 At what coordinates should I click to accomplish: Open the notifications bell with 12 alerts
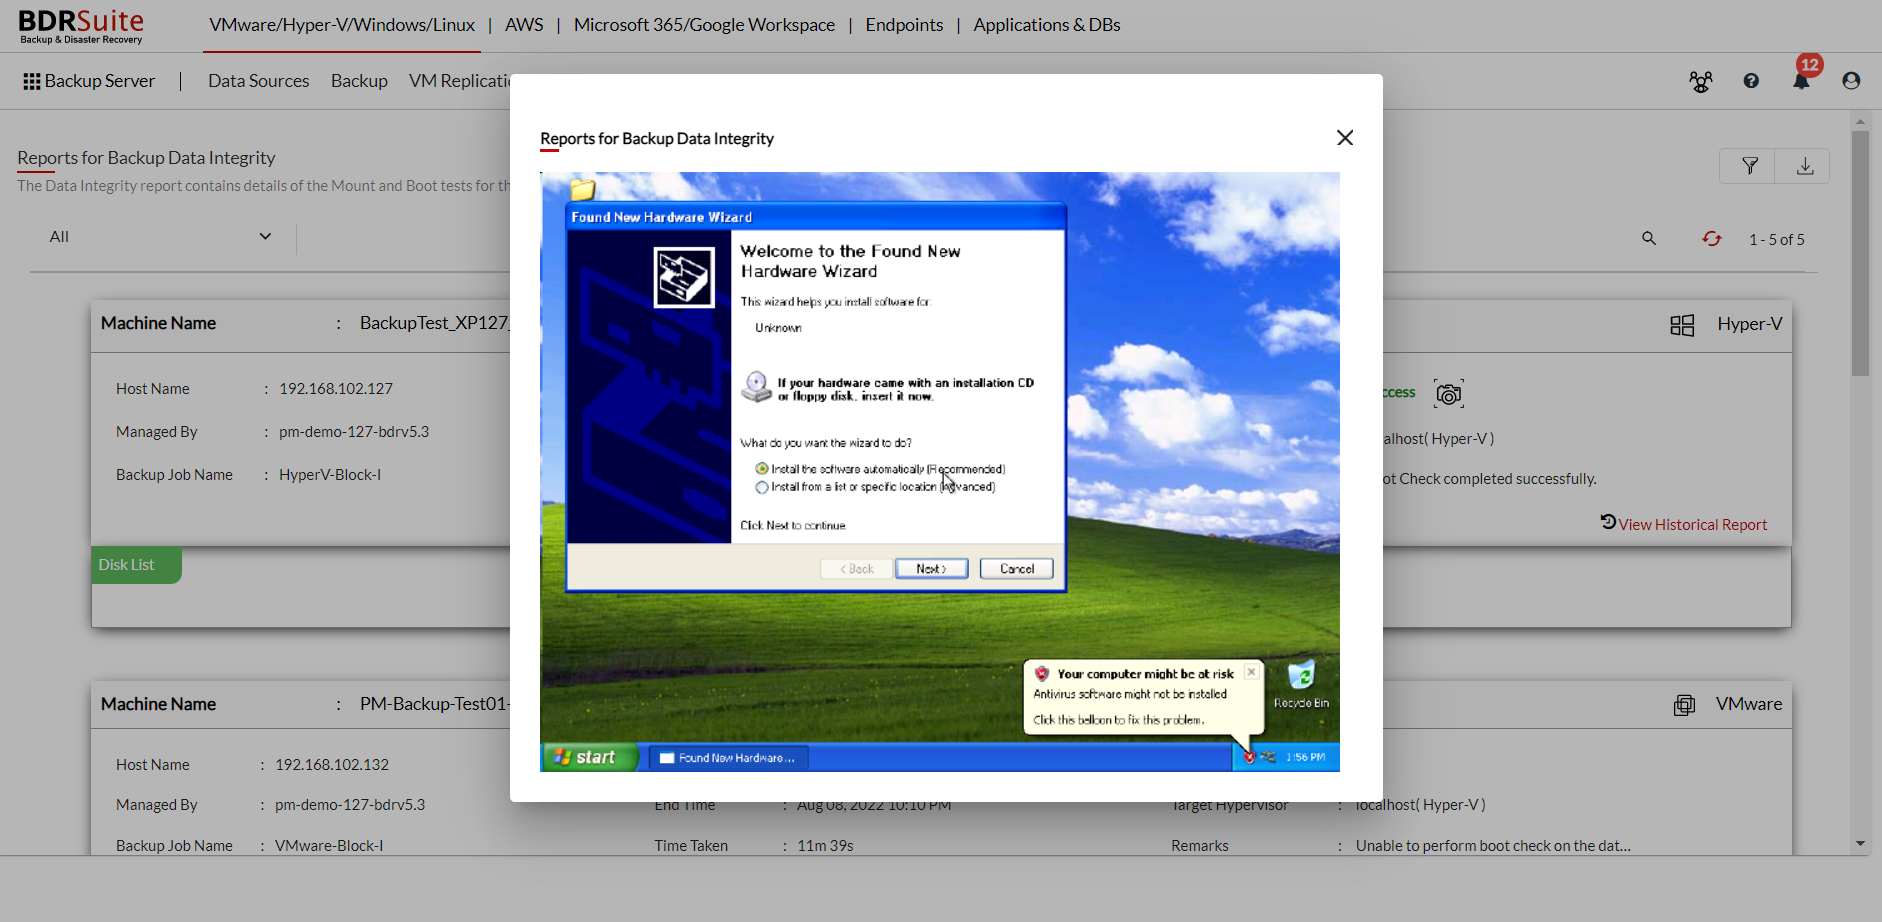pos(1801,81)
